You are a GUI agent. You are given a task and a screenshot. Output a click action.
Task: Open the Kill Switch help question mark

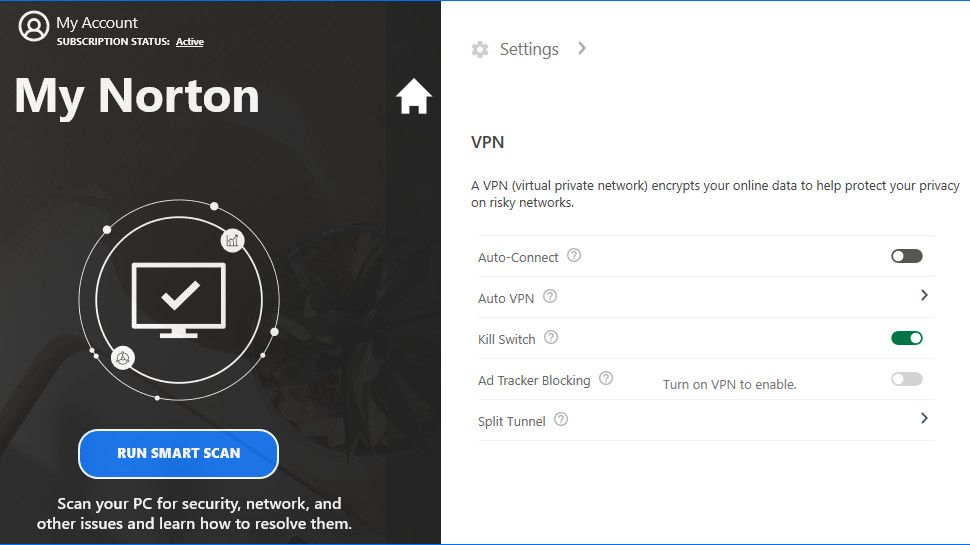pos(551,338)
